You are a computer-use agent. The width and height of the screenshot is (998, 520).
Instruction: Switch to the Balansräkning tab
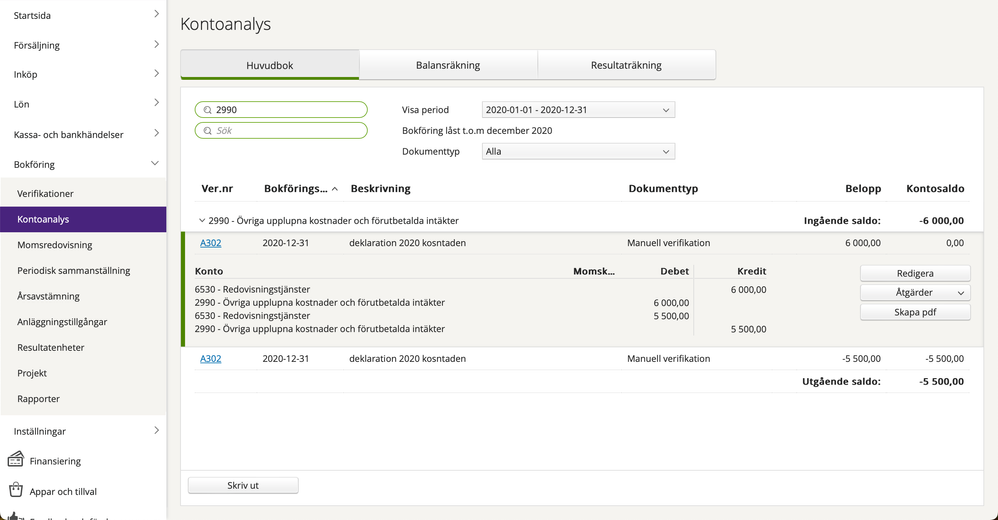pyautogui.click(x=448, y=65)
